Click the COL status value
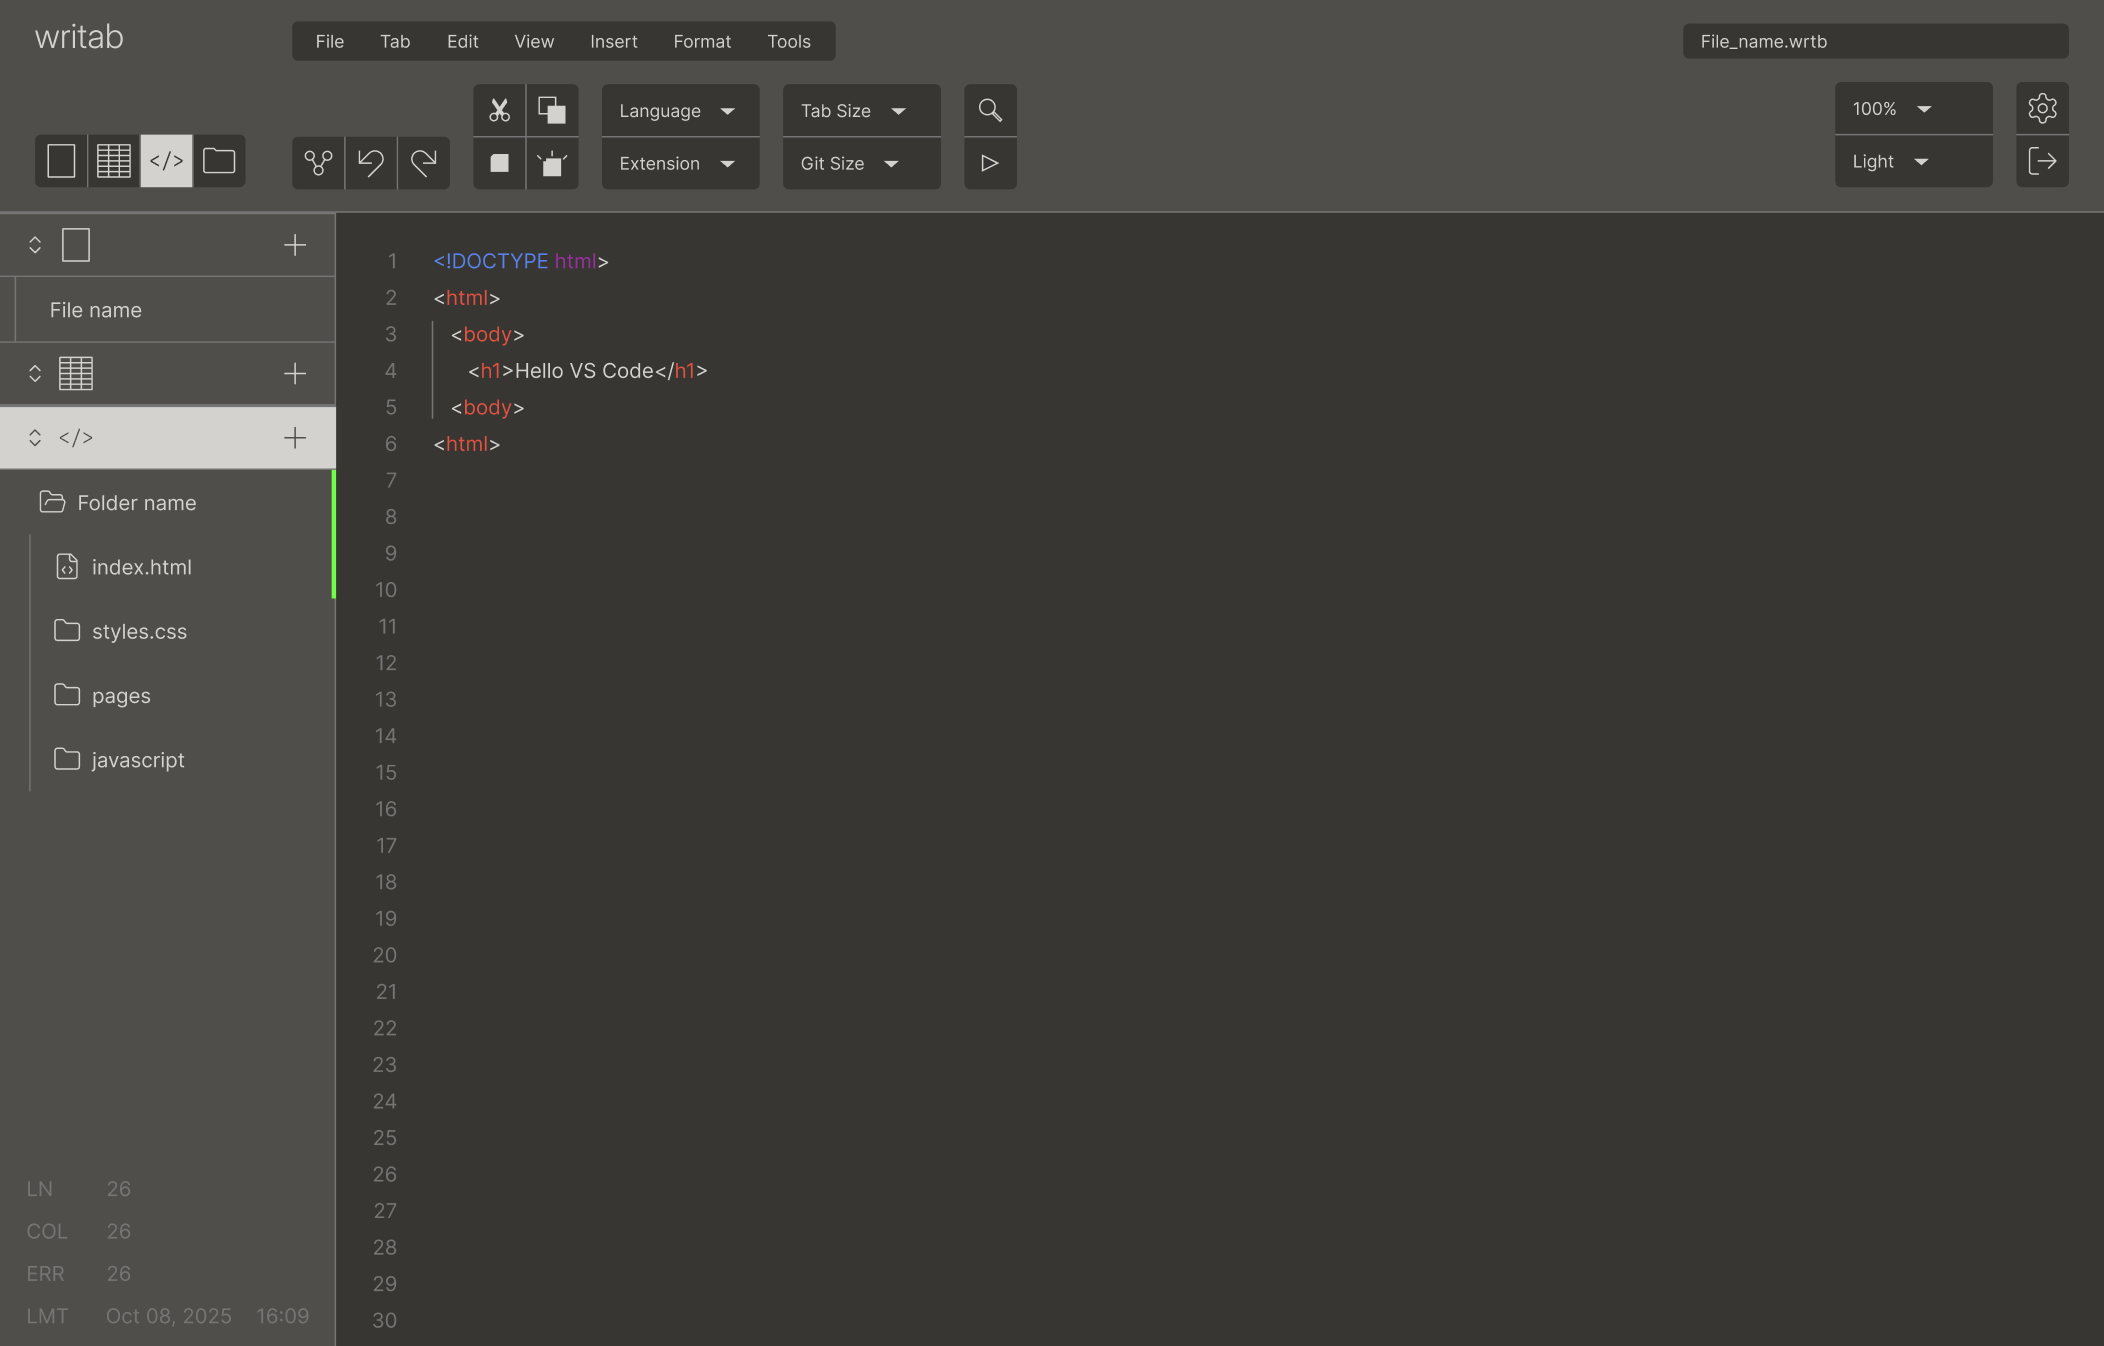 (118, 1231)
